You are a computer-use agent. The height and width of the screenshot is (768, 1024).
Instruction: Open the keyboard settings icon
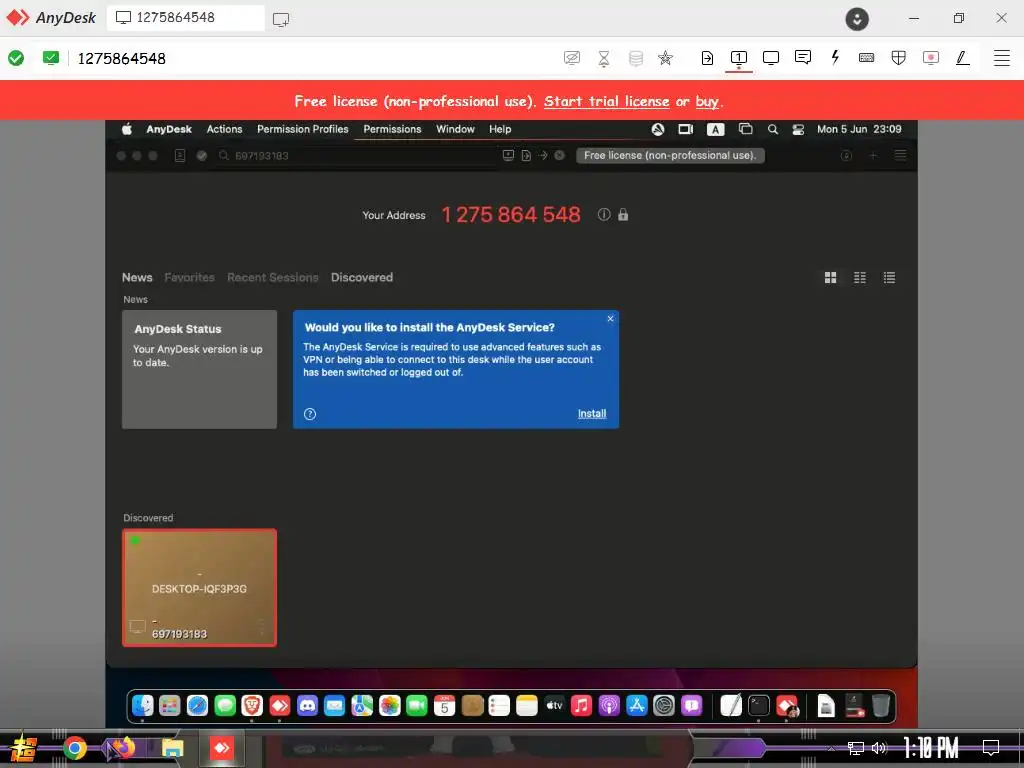[x=867, y=57]
